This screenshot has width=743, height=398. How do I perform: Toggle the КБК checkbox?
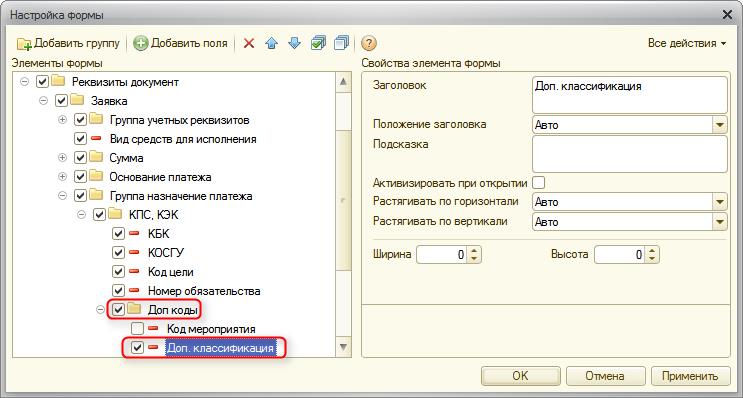[x=118, y=234]
